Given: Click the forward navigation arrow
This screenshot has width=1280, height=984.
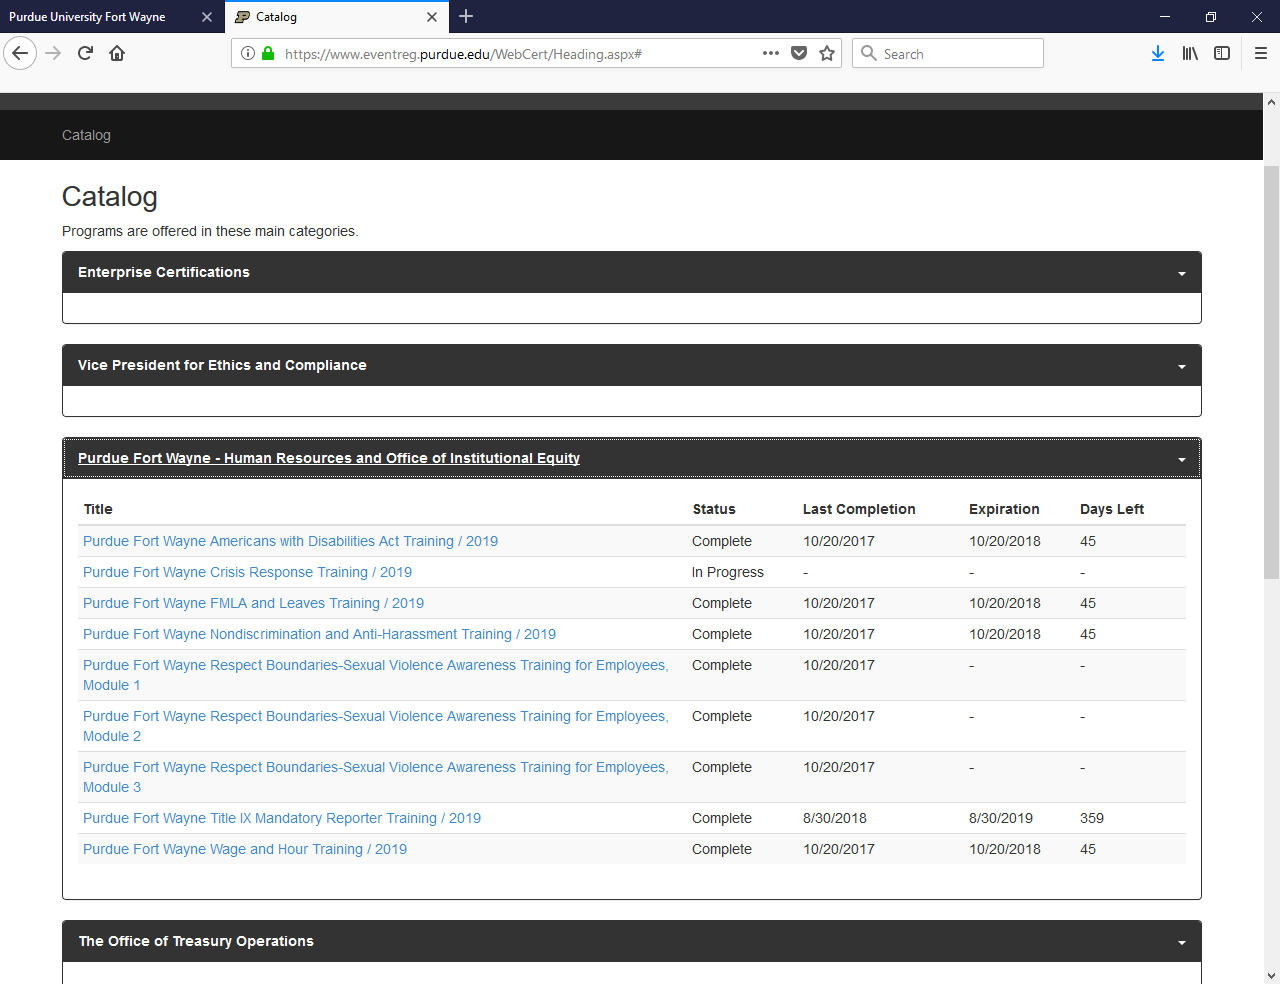Looking at the screenshot, I should click(53, 53).
